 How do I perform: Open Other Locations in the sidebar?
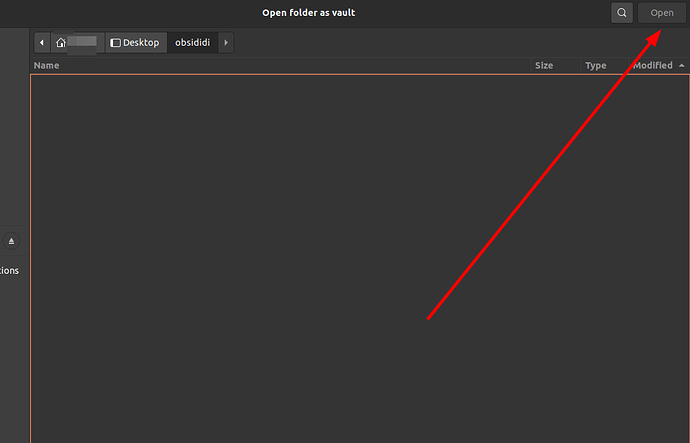[10, 270]
